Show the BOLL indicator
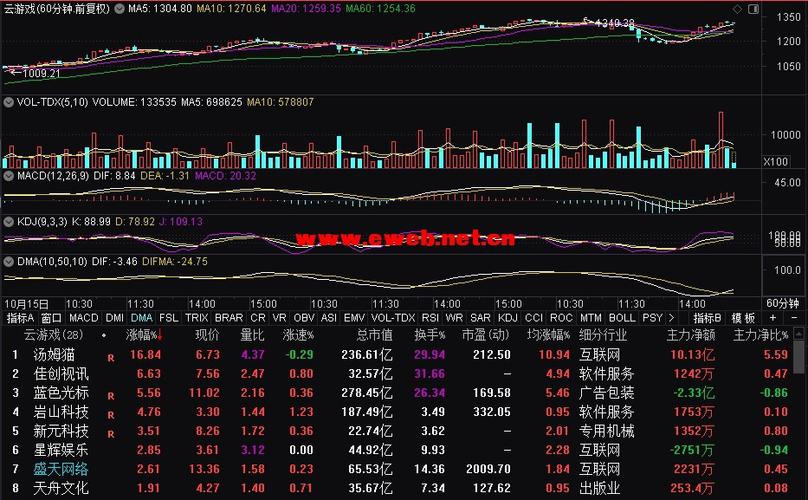The height and width of the screenshot is (500, 808). pos(622,318)
